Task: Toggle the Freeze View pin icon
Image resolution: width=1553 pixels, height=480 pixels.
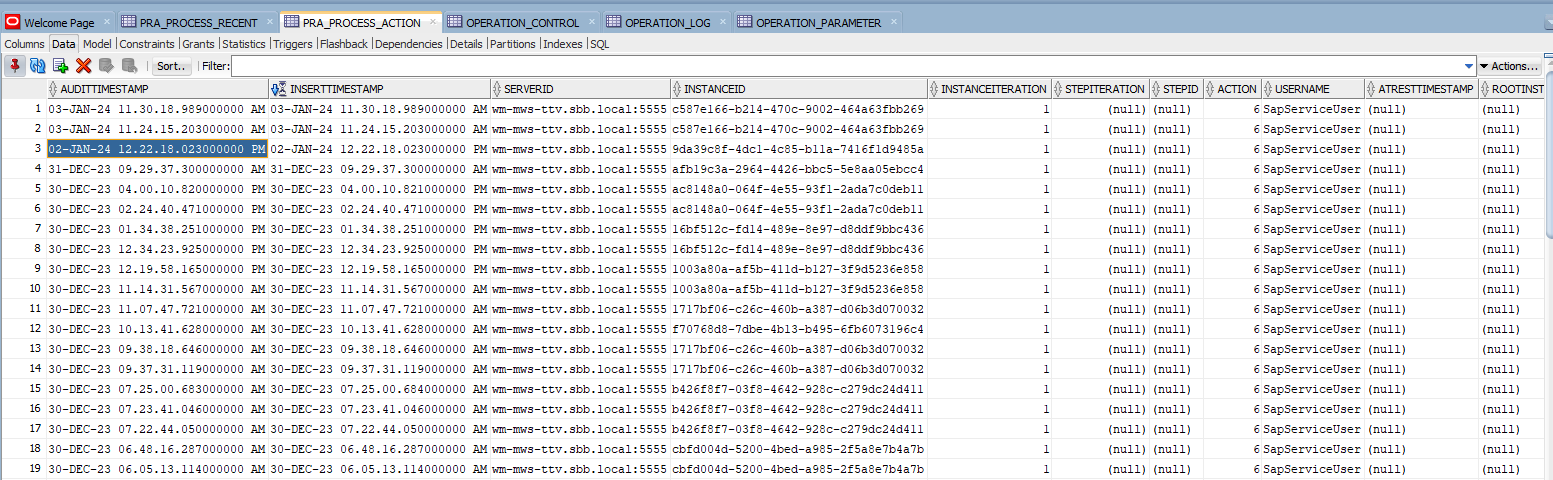Action: tap(15, 66)
